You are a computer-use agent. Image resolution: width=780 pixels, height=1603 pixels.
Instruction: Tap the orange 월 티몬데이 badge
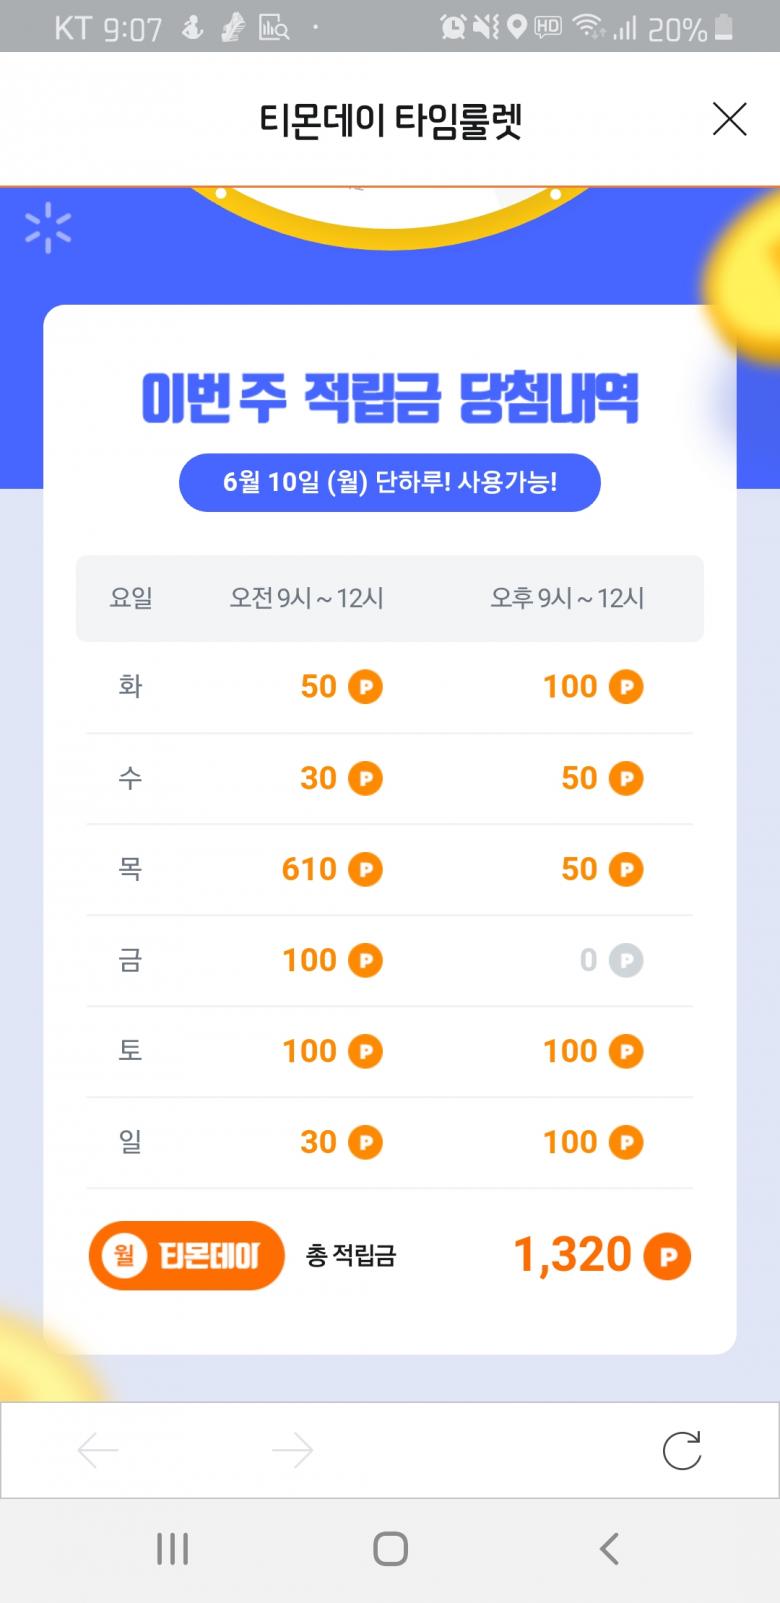click(186, 1255)
